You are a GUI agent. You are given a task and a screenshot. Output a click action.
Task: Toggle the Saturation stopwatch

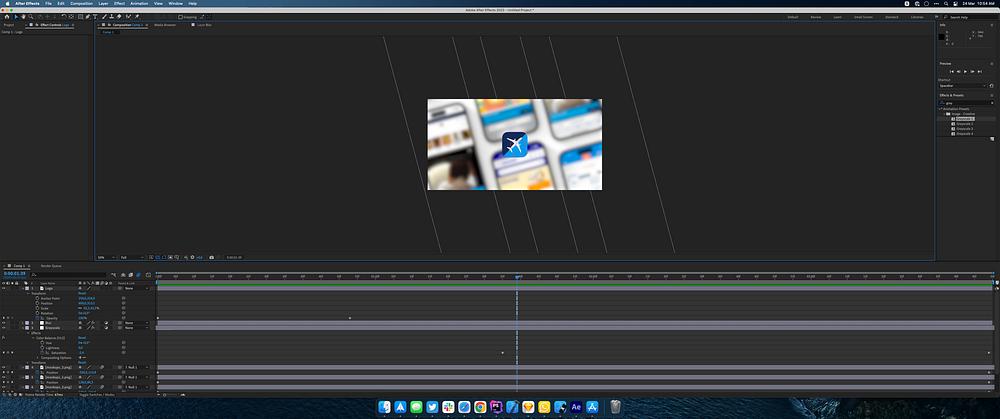(x=42, y=353)
